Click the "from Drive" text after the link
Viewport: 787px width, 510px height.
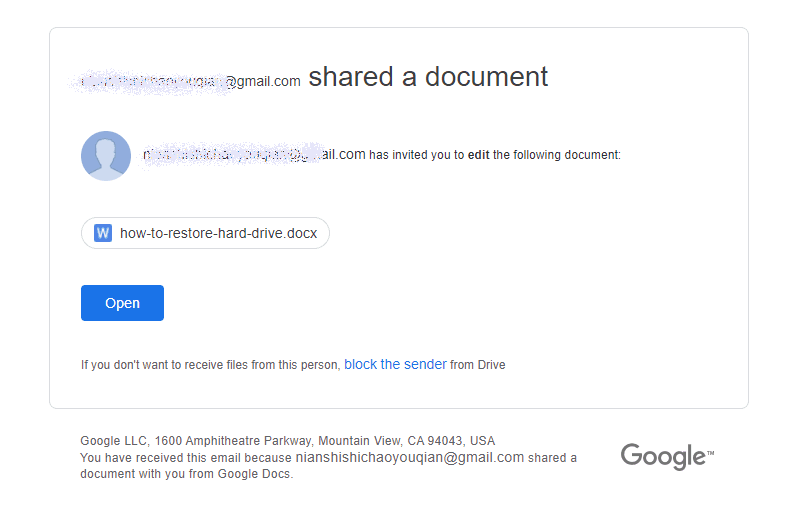tap(478, 366)
